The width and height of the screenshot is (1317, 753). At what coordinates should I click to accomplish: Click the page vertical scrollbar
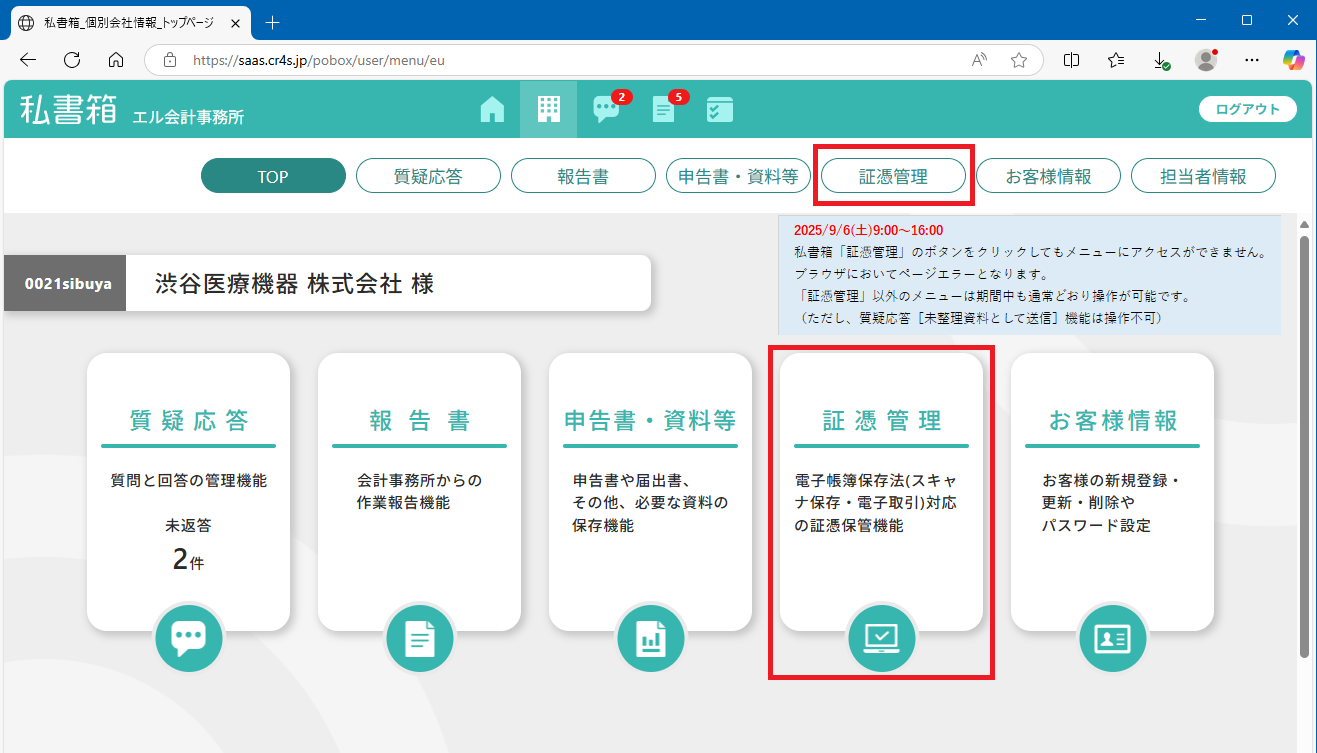click(x=1304, y=446)
